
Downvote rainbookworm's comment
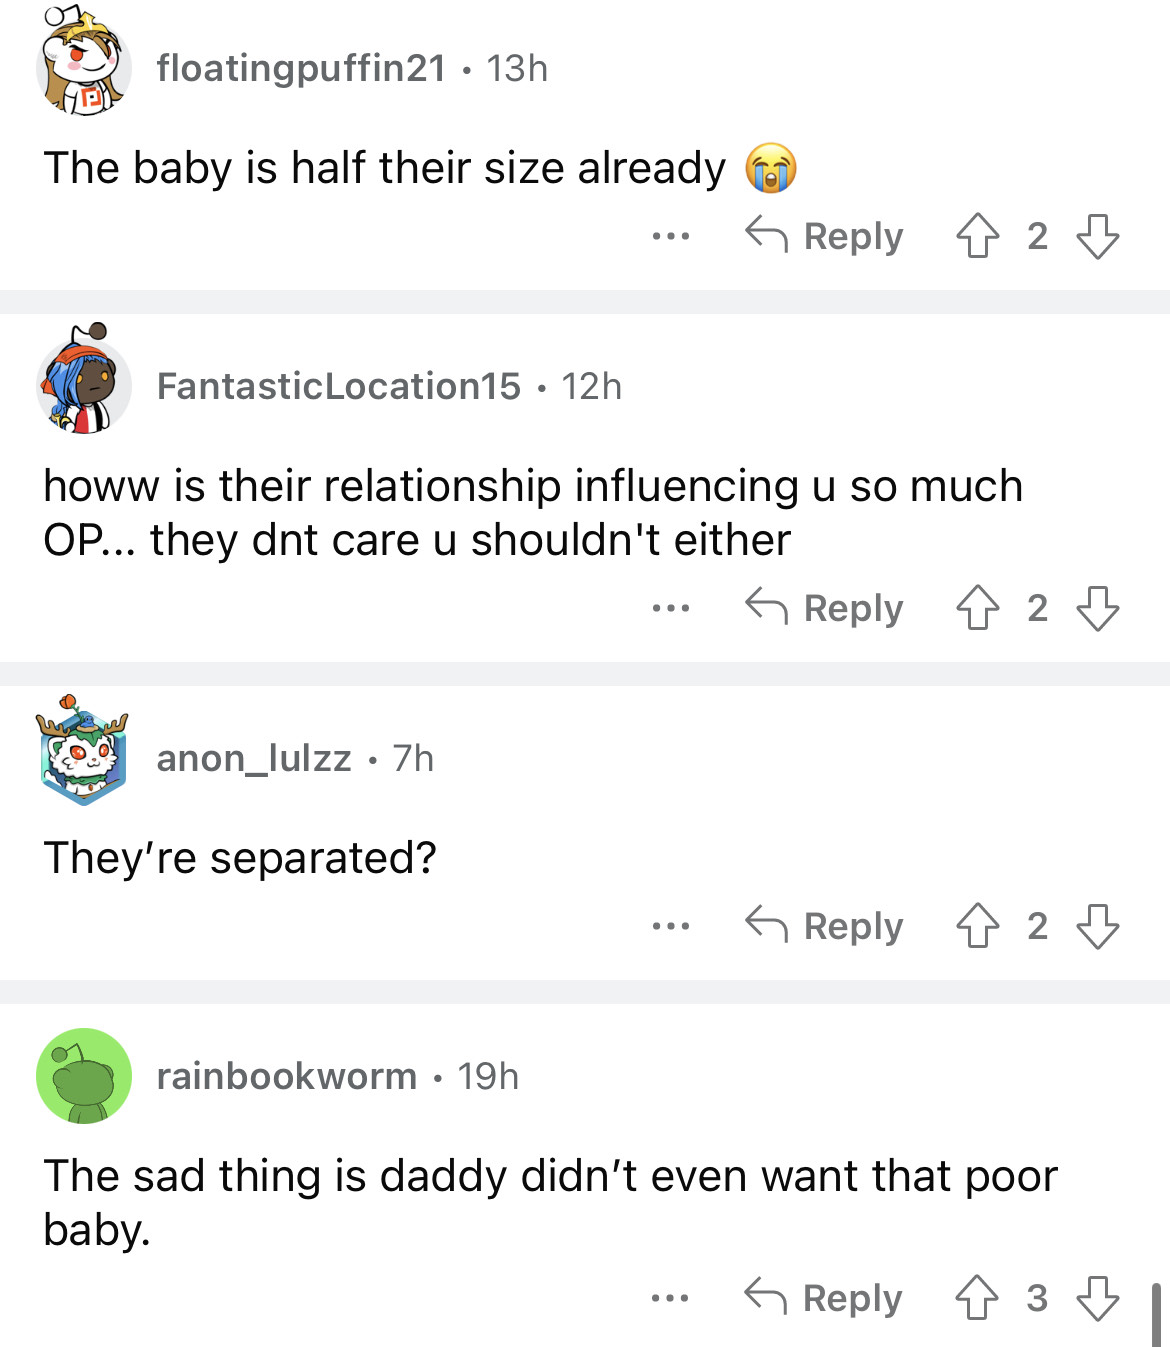coord(1096,1298)
